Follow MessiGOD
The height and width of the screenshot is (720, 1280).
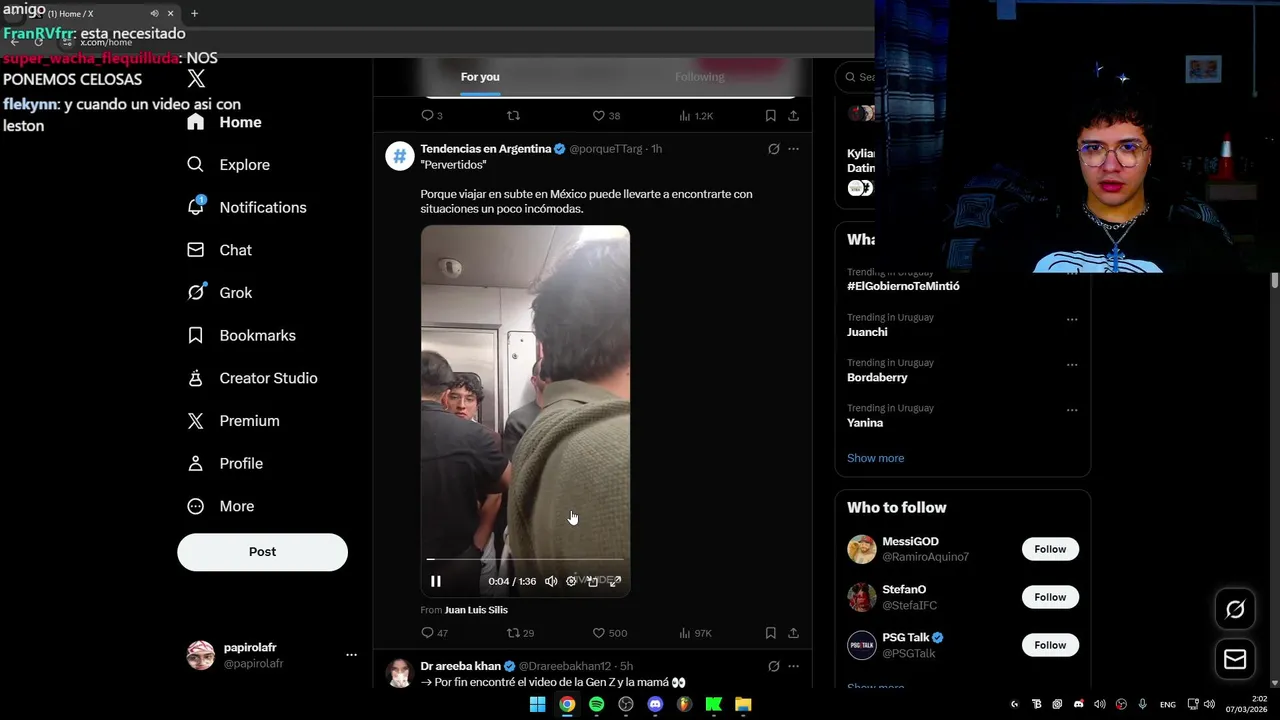[x=1050, y=549]
